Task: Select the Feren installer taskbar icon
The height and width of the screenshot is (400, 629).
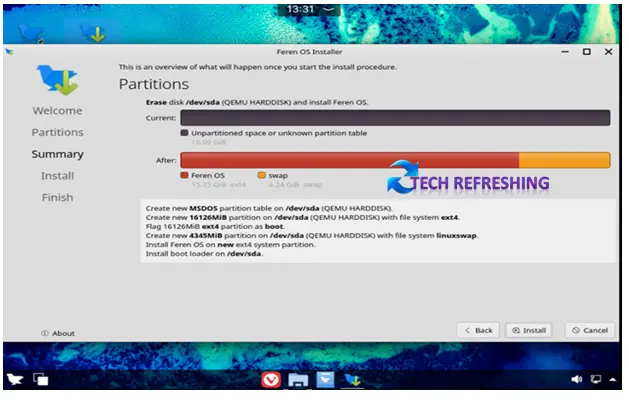Action: click(352, 380)
